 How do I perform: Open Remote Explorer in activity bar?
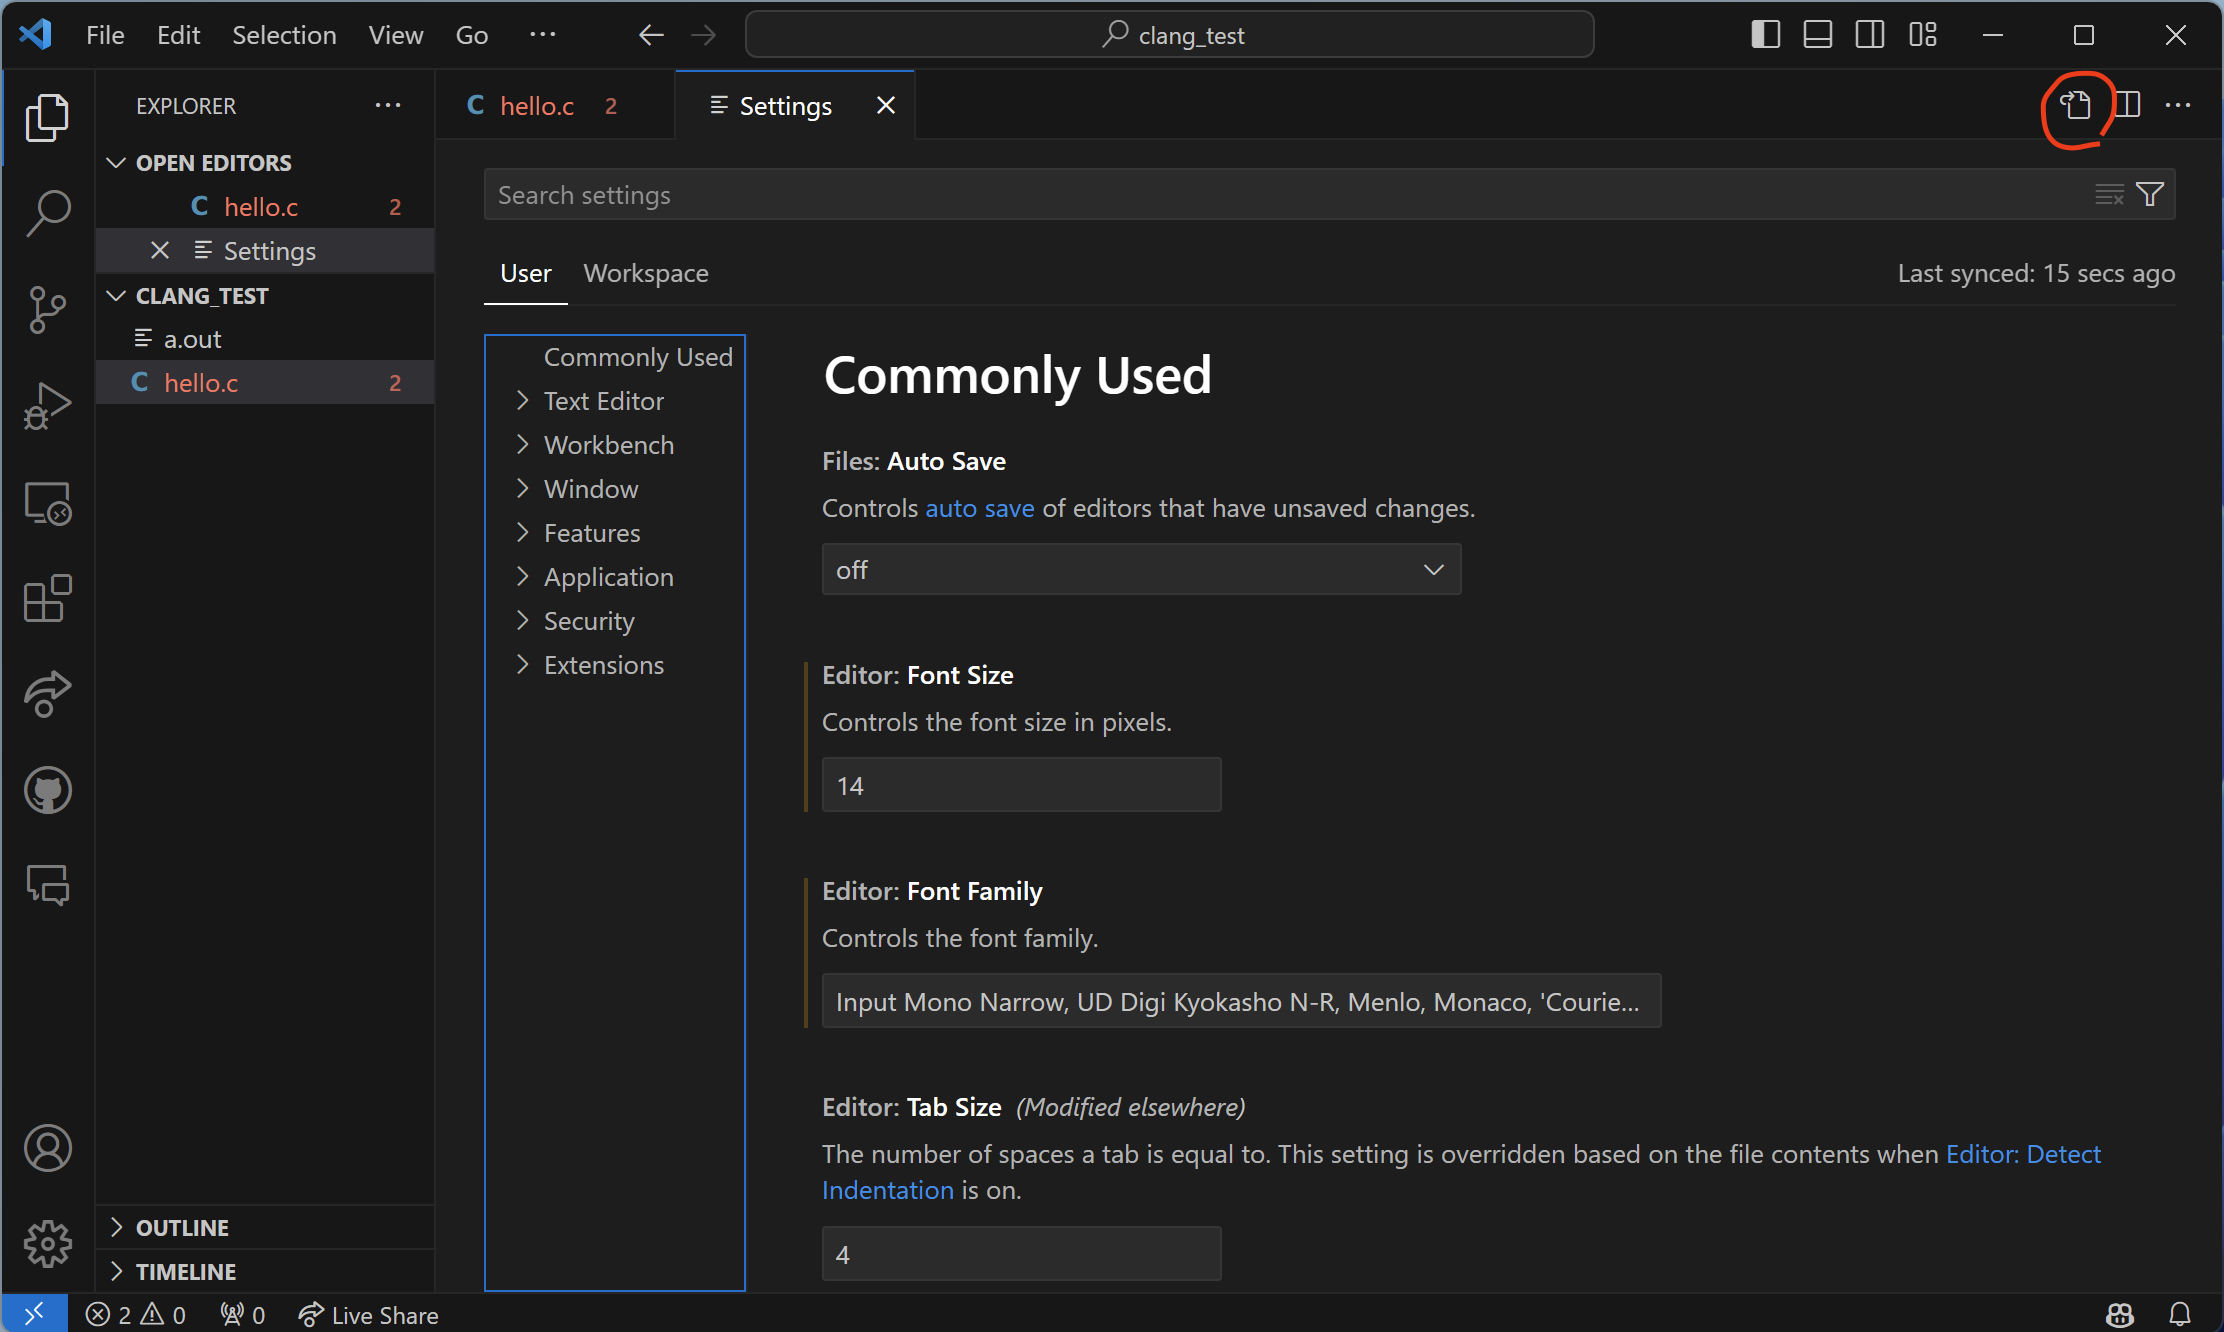click(x=47, y=503)
